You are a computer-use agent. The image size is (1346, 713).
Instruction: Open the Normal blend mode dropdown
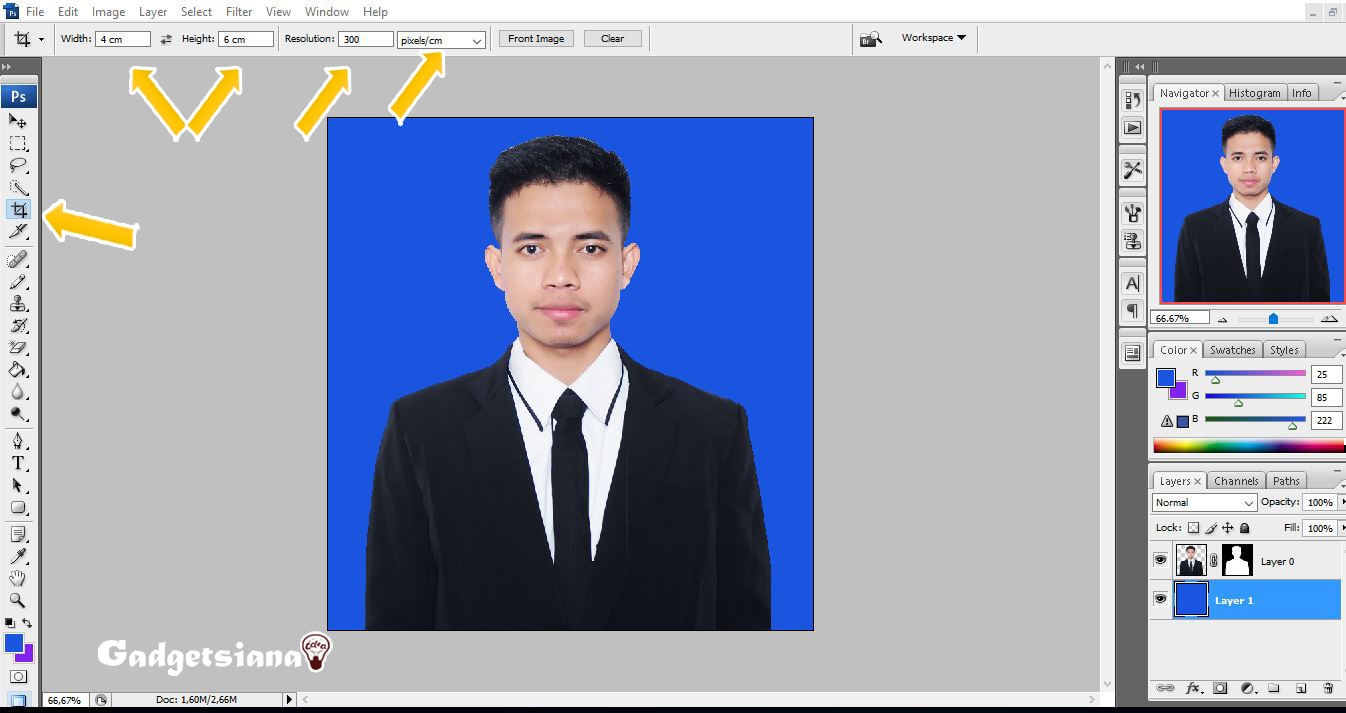1203,502
